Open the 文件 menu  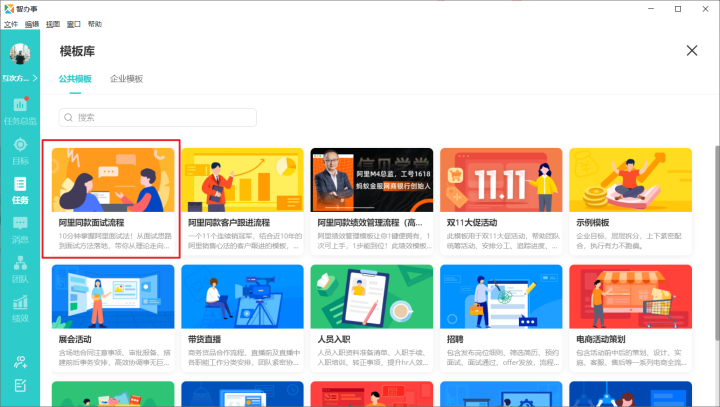(x=11, y=24)
